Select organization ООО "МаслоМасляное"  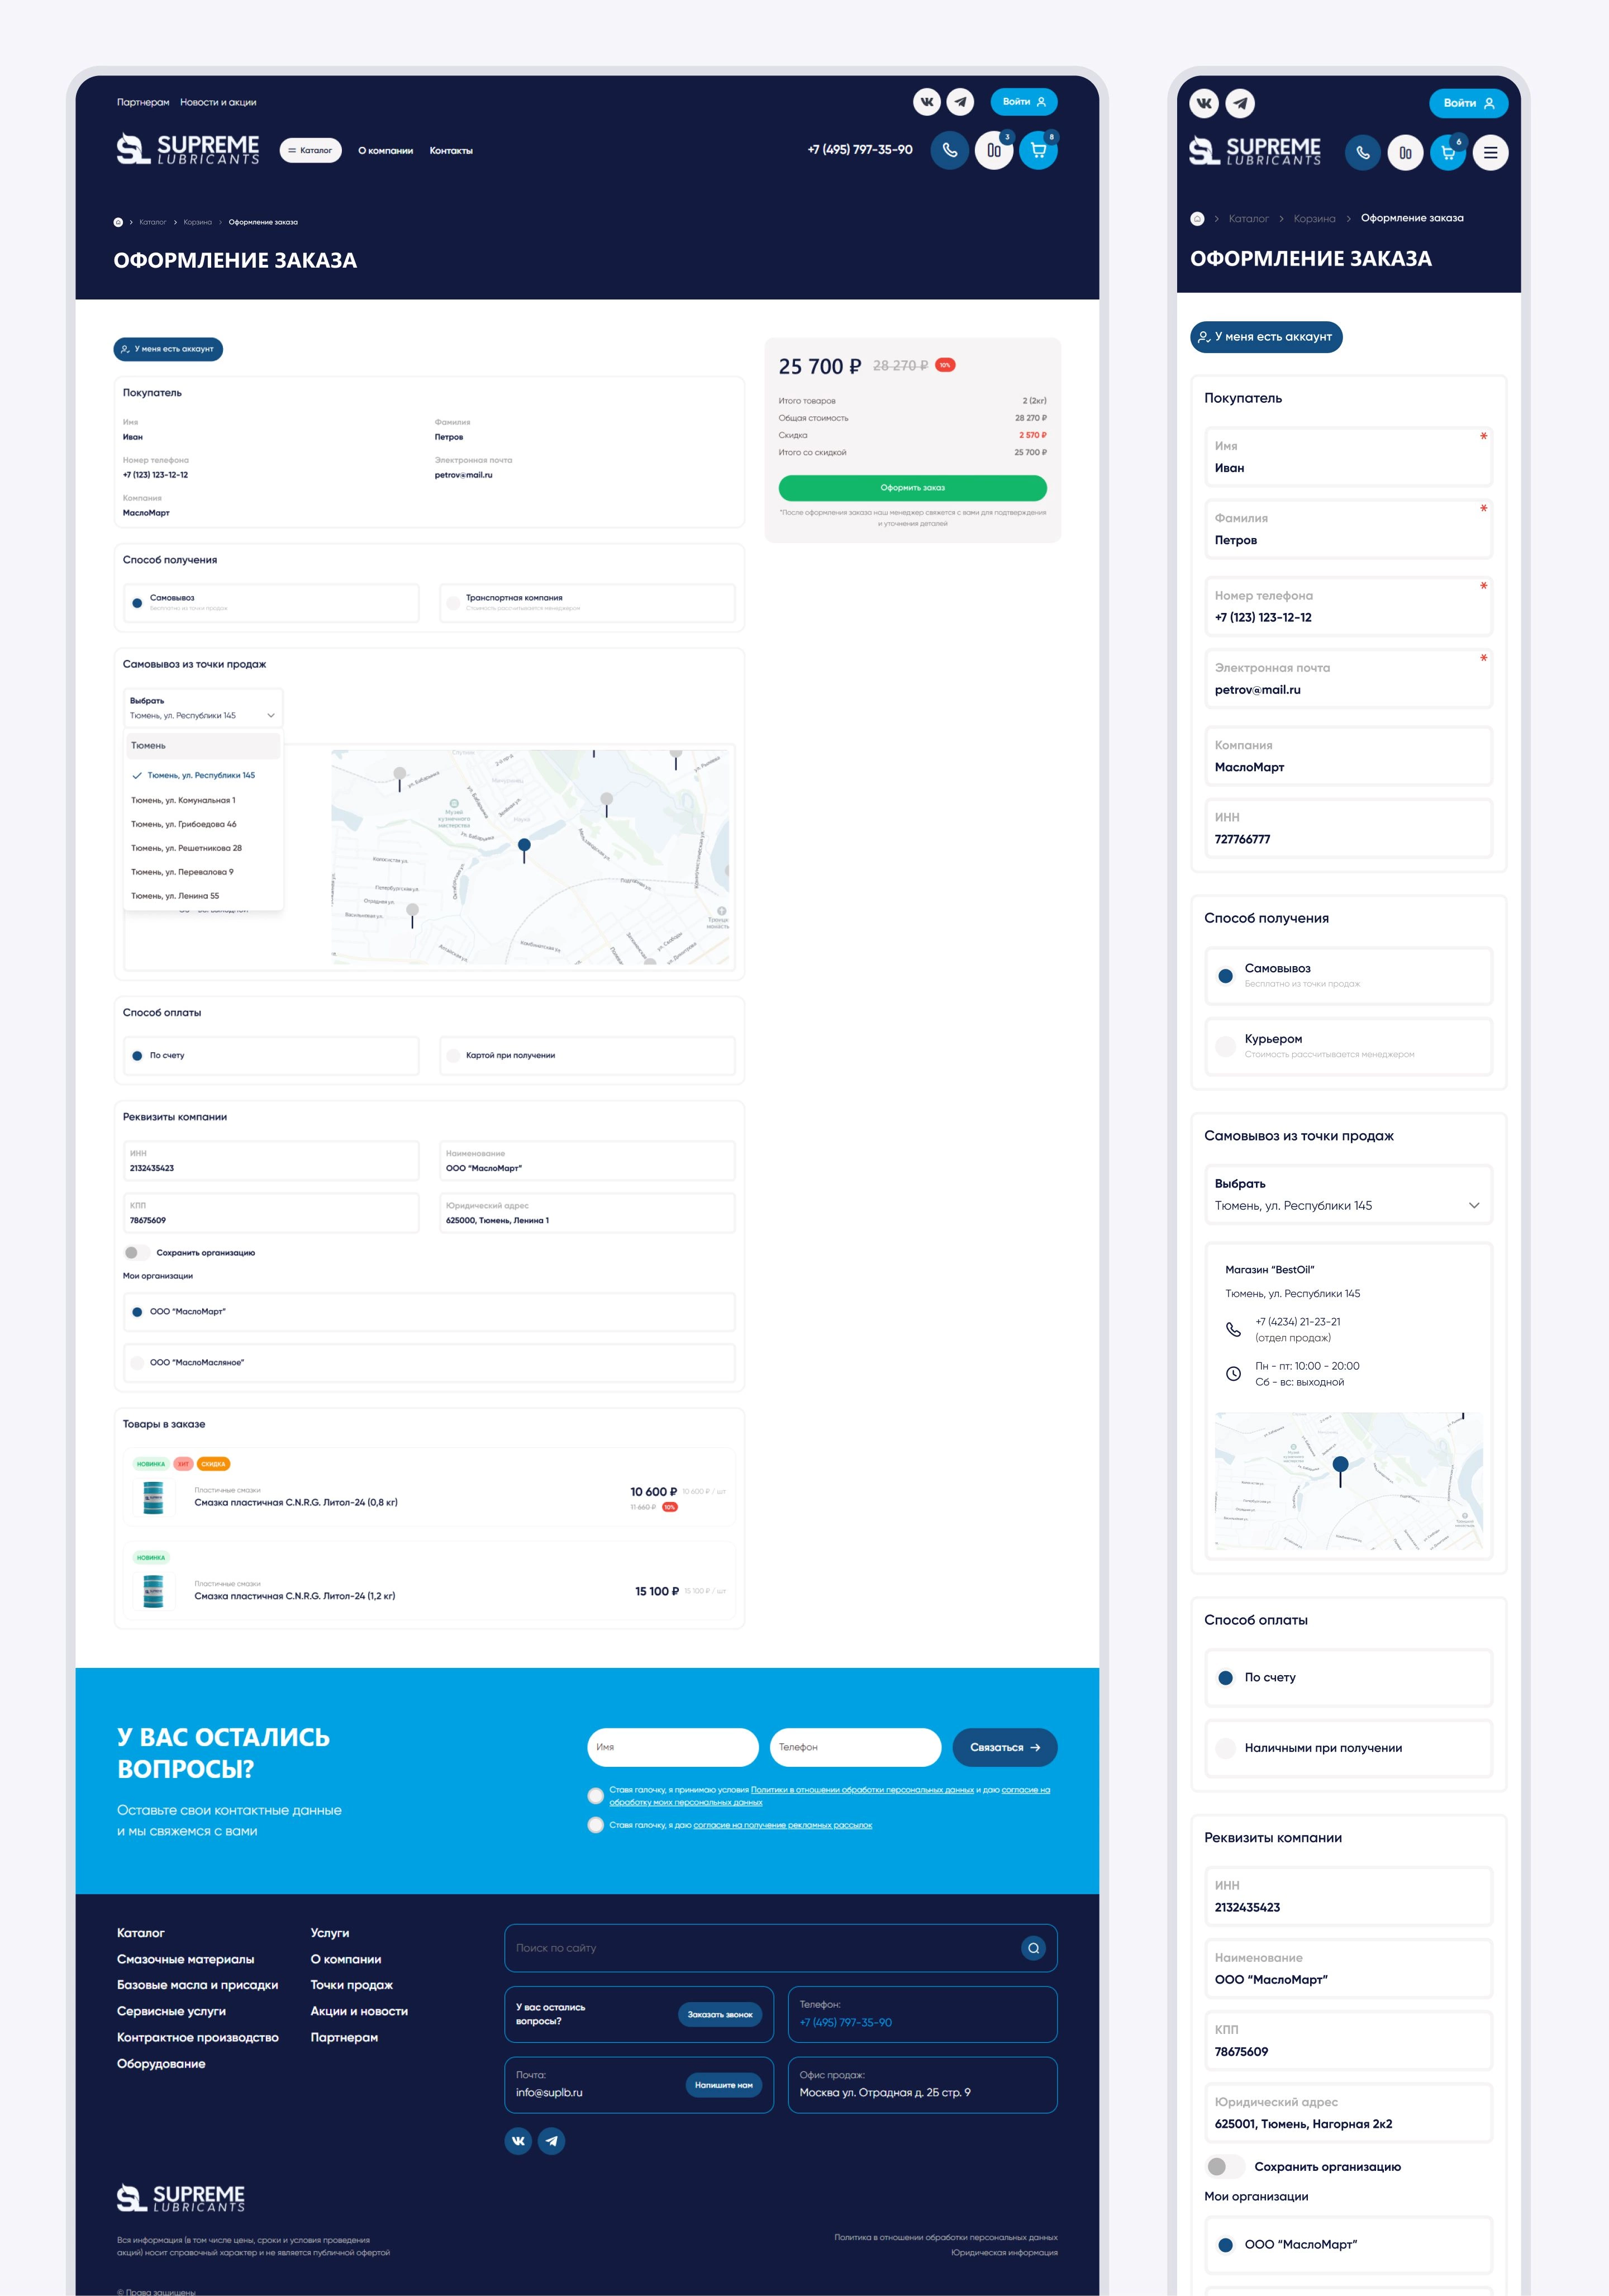tap(429, 1362)
